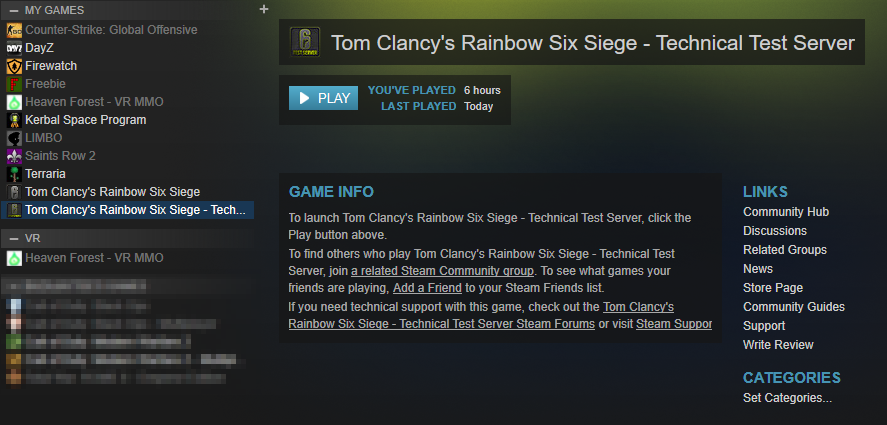Select the Terraria tree icon
The height and width of the screenshot is (425, 887).
[x=14, y=174]
